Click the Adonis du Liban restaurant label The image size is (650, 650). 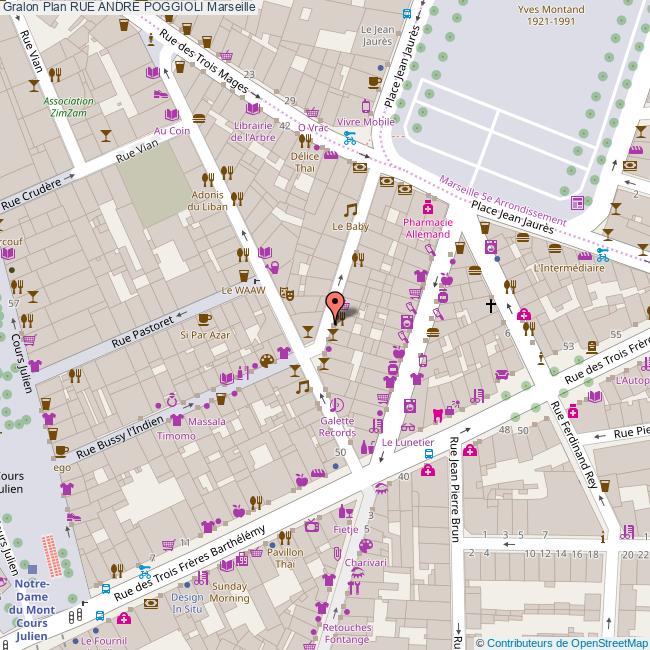208,200
